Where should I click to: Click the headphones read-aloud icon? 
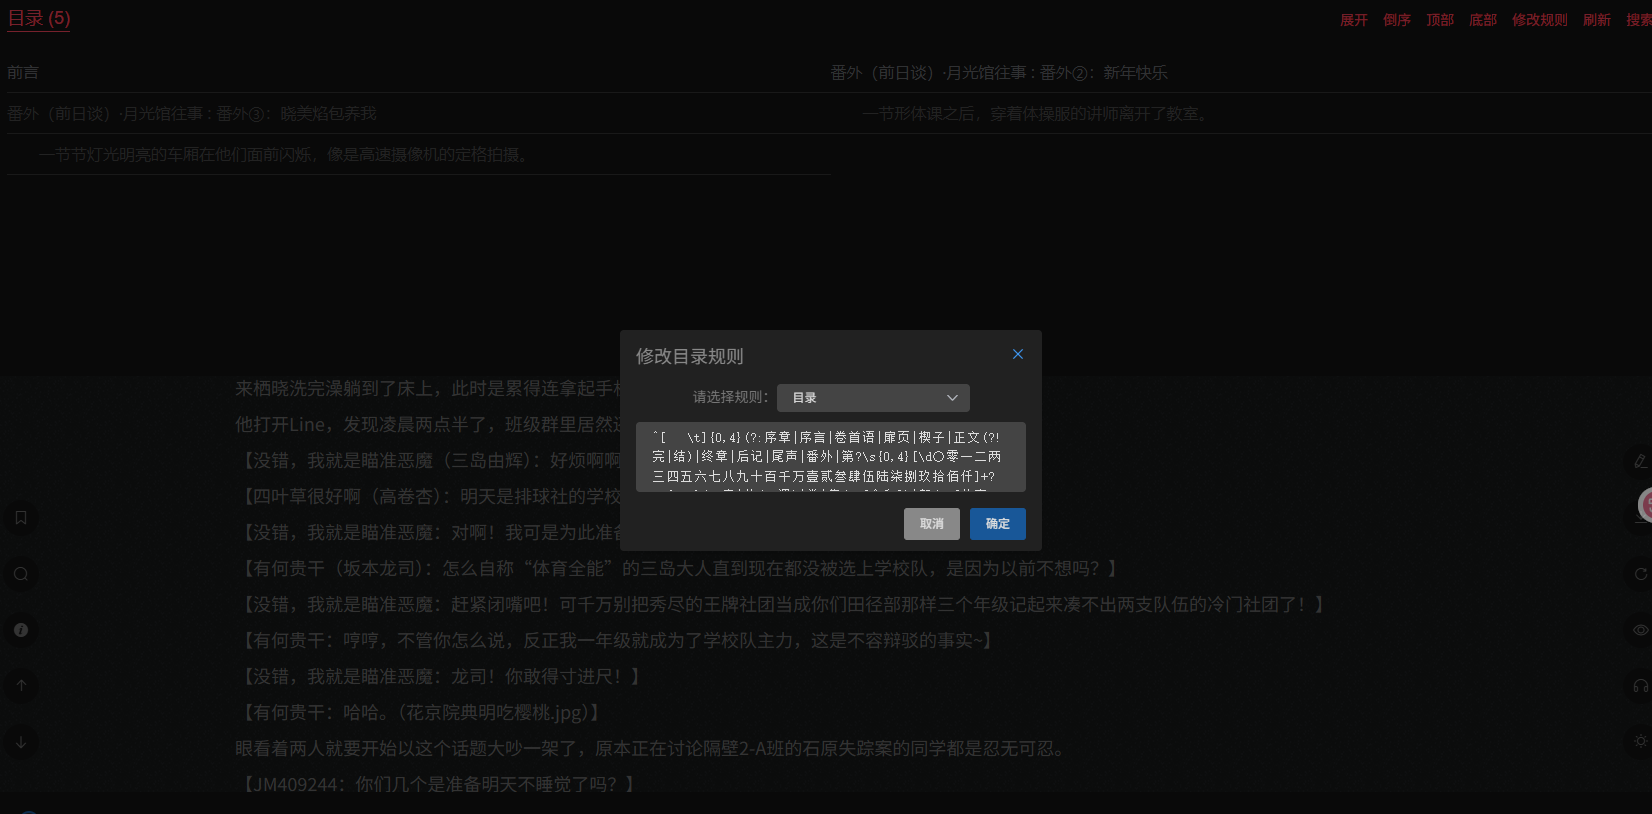tap(1640, 686)
